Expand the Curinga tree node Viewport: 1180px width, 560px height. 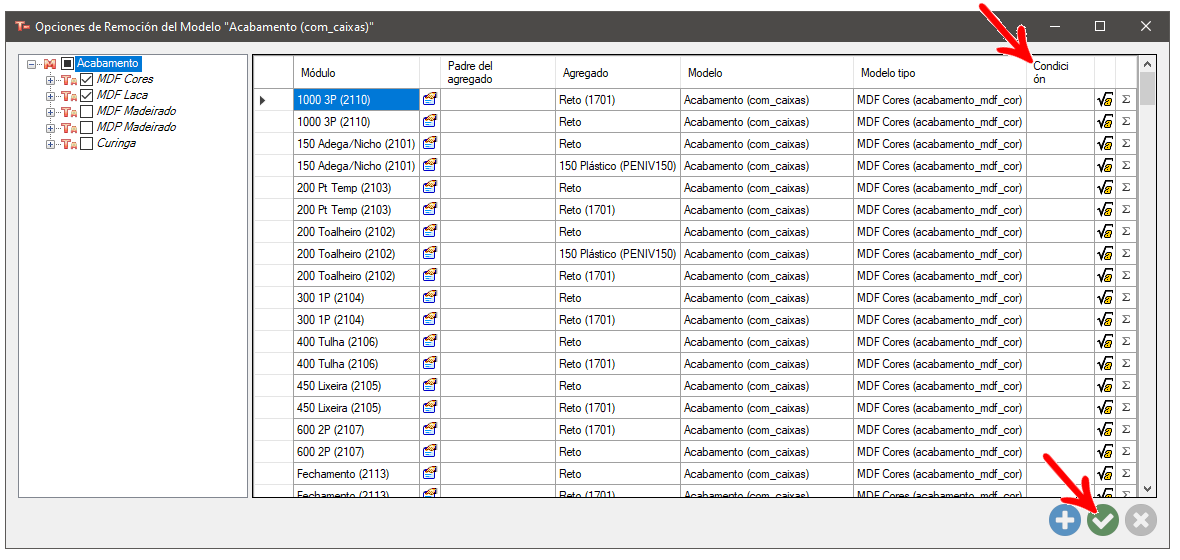(50, 144)
